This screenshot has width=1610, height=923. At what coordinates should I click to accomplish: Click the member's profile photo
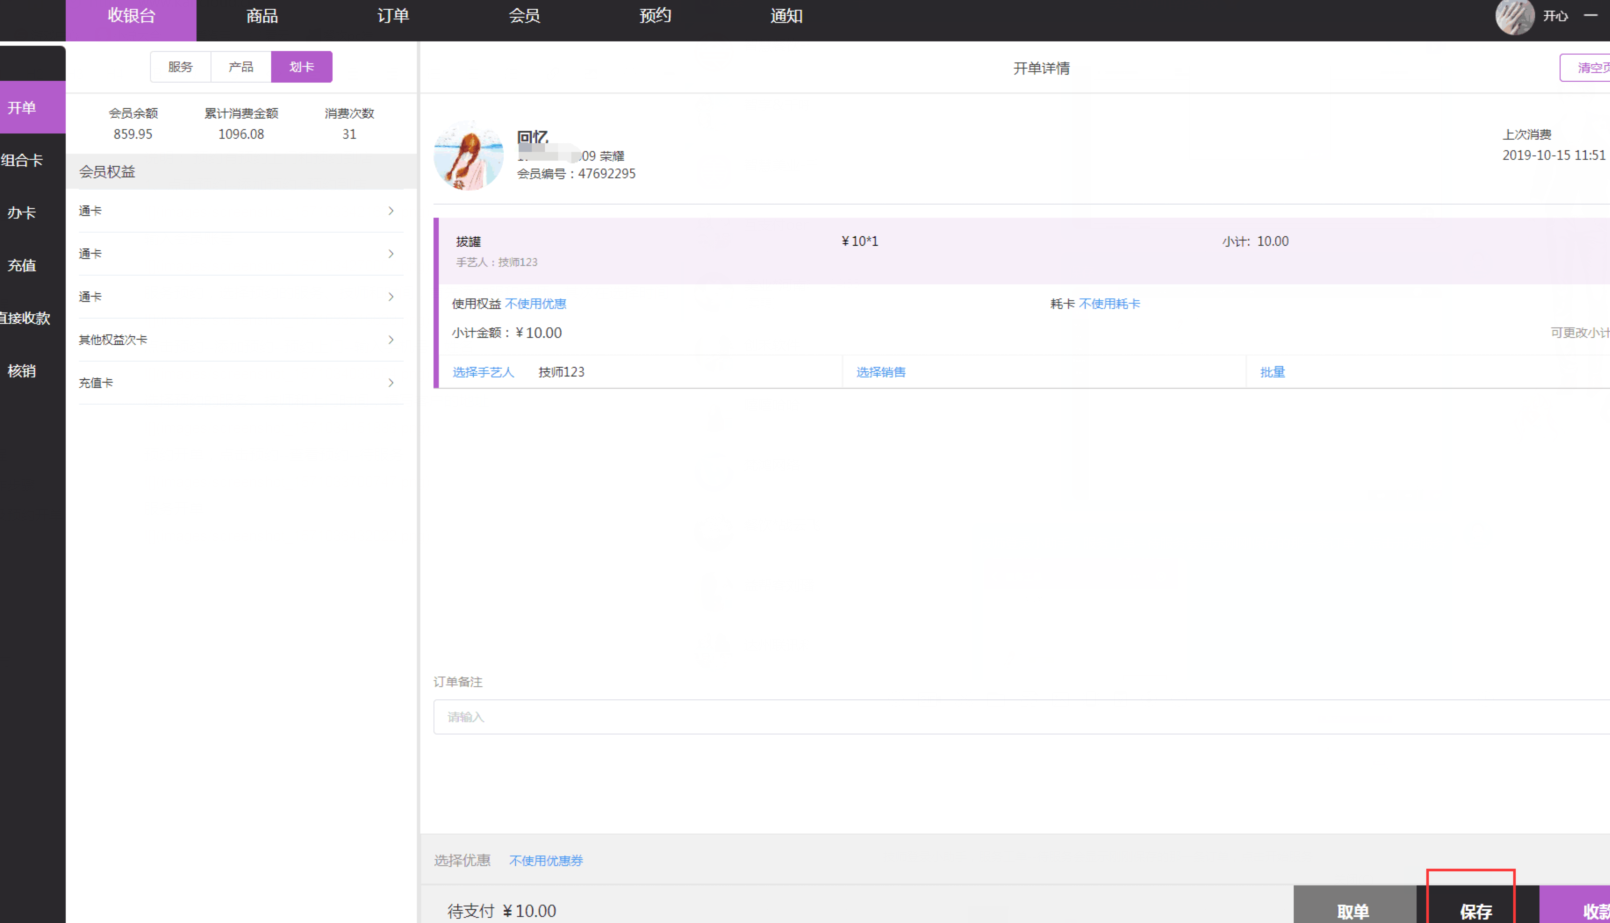point(468,157)
